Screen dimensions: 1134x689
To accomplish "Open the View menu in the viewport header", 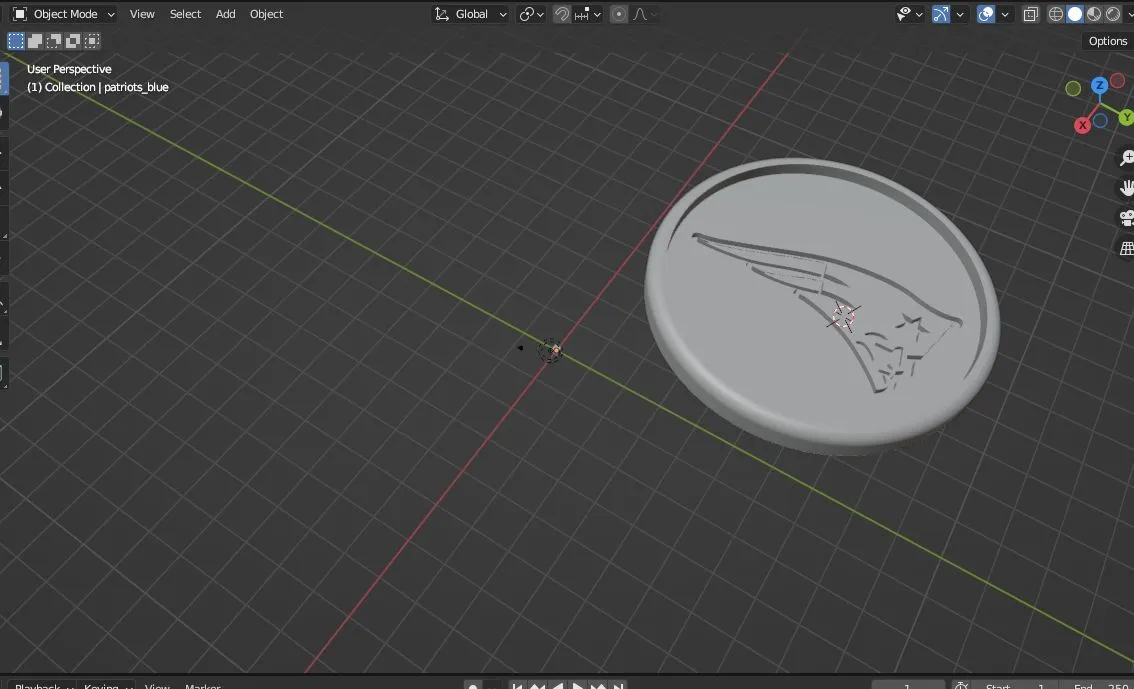I will [142, 14].
